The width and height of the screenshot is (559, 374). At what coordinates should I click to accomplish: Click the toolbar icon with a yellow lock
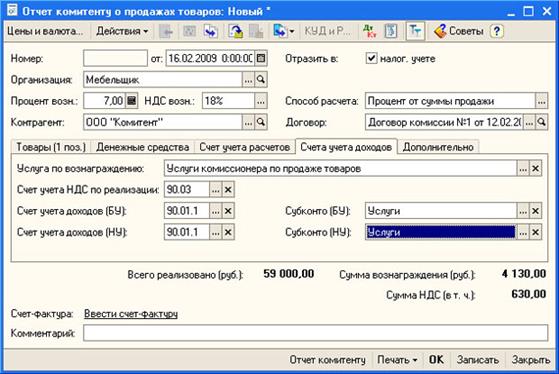pyautogui.click(x=236, y=31)
